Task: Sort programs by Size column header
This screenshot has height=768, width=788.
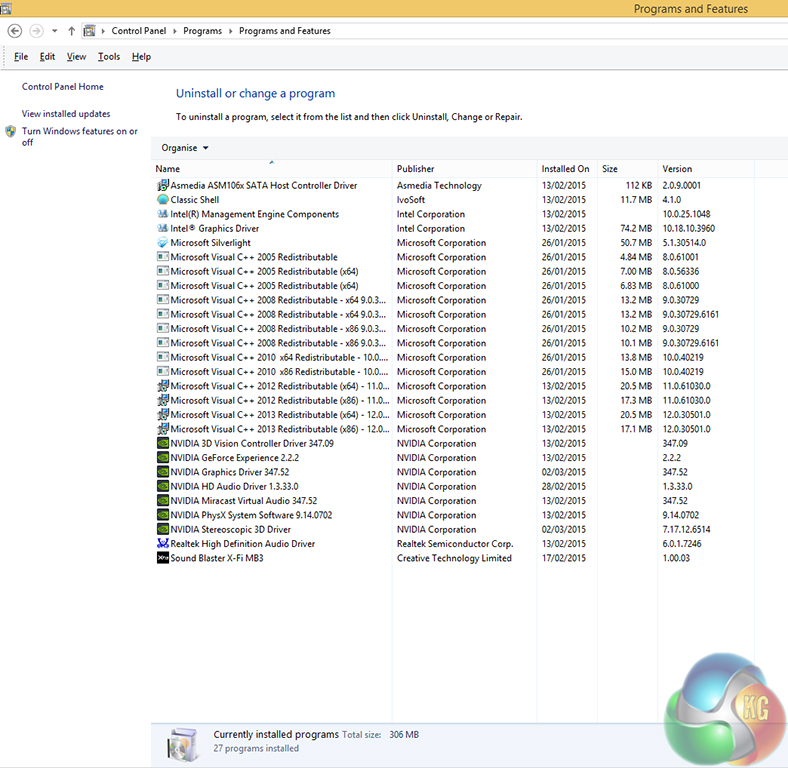Action: (610, 169)
